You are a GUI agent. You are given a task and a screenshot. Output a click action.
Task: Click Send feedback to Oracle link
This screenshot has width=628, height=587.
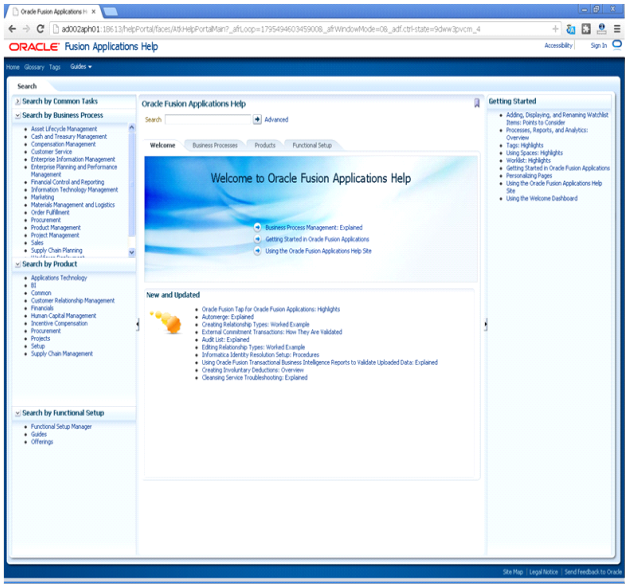(593, 572)
